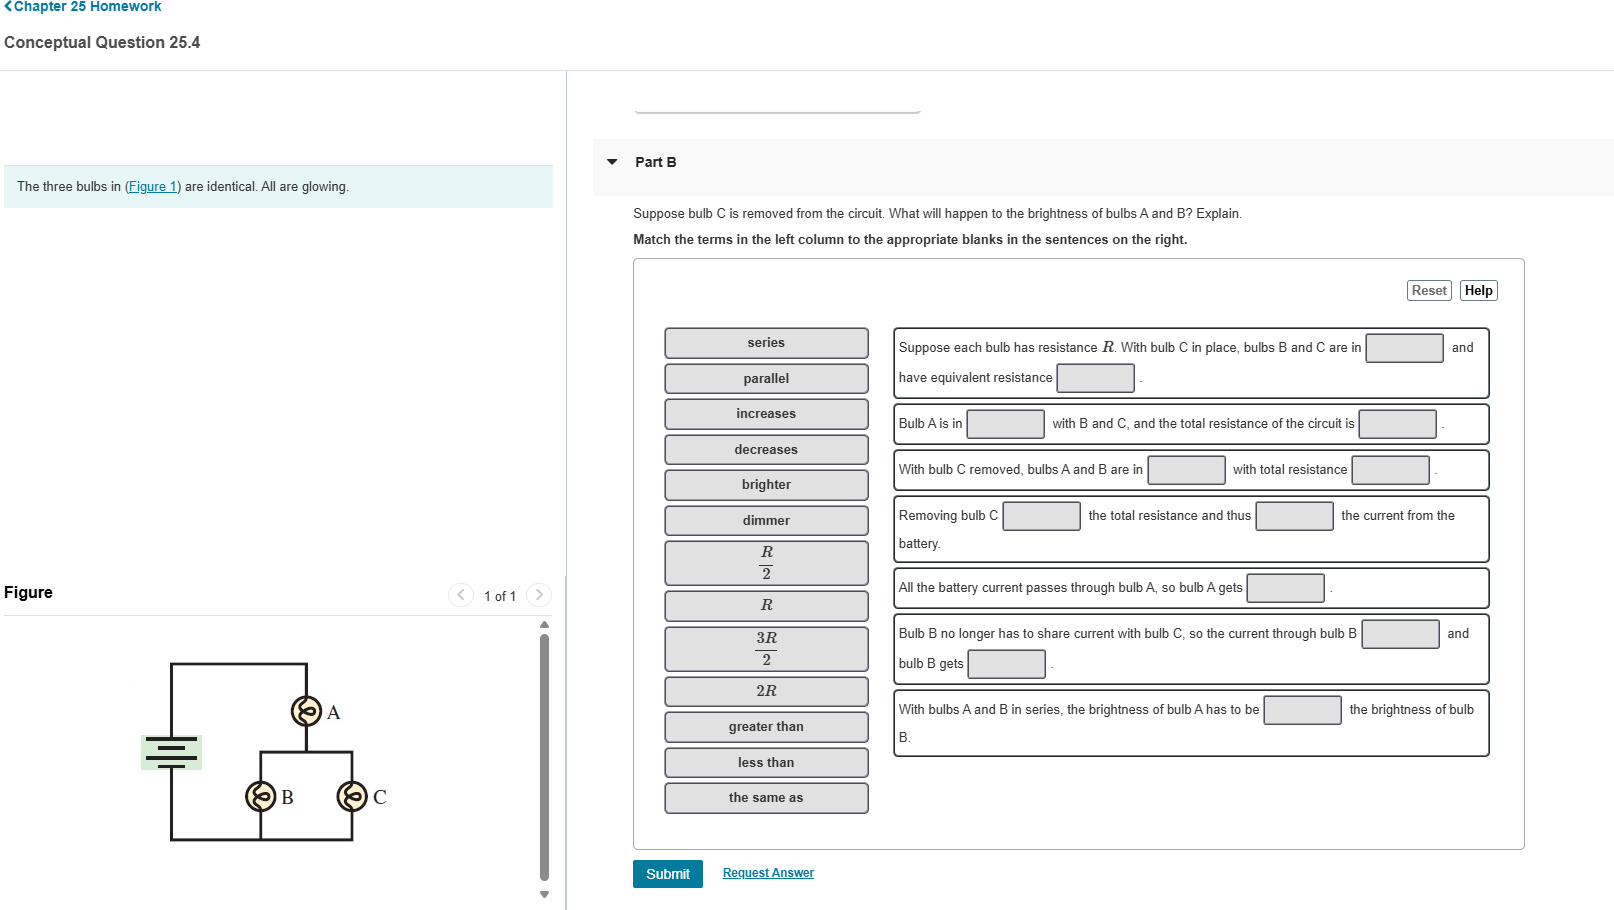Click the previous figure arrow
Viewport: 1614px width, 910px height.
click(x=460, y=594)
